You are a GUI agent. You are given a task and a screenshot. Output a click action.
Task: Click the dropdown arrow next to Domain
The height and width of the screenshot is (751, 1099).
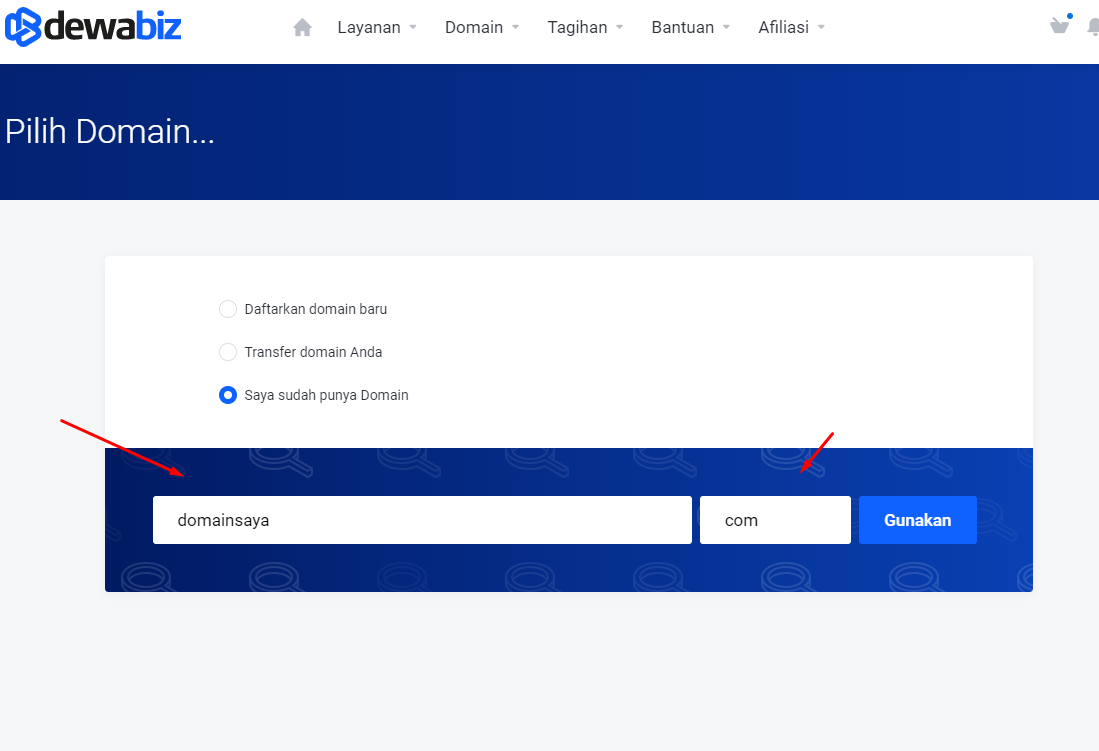coord(516,28)
